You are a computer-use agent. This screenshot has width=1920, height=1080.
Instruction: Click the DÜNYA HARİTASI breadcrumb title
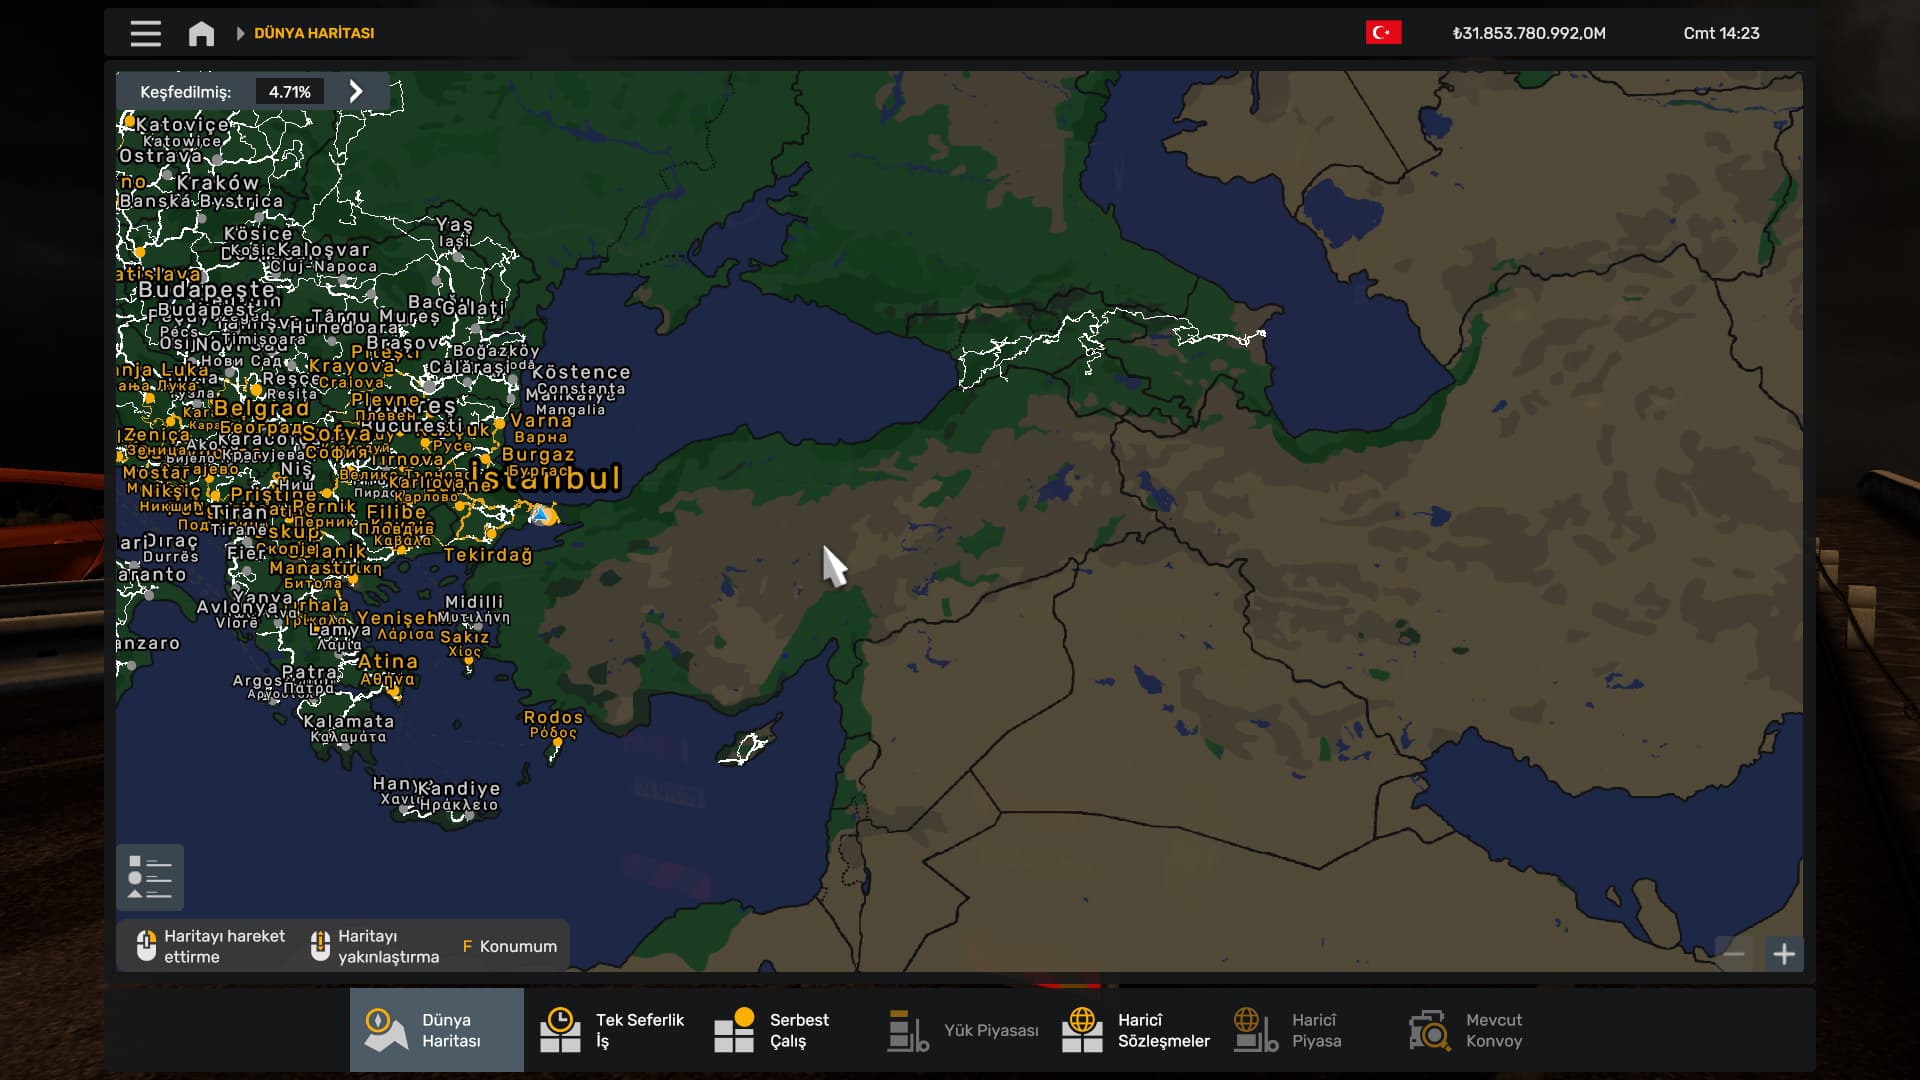point(314,33)
